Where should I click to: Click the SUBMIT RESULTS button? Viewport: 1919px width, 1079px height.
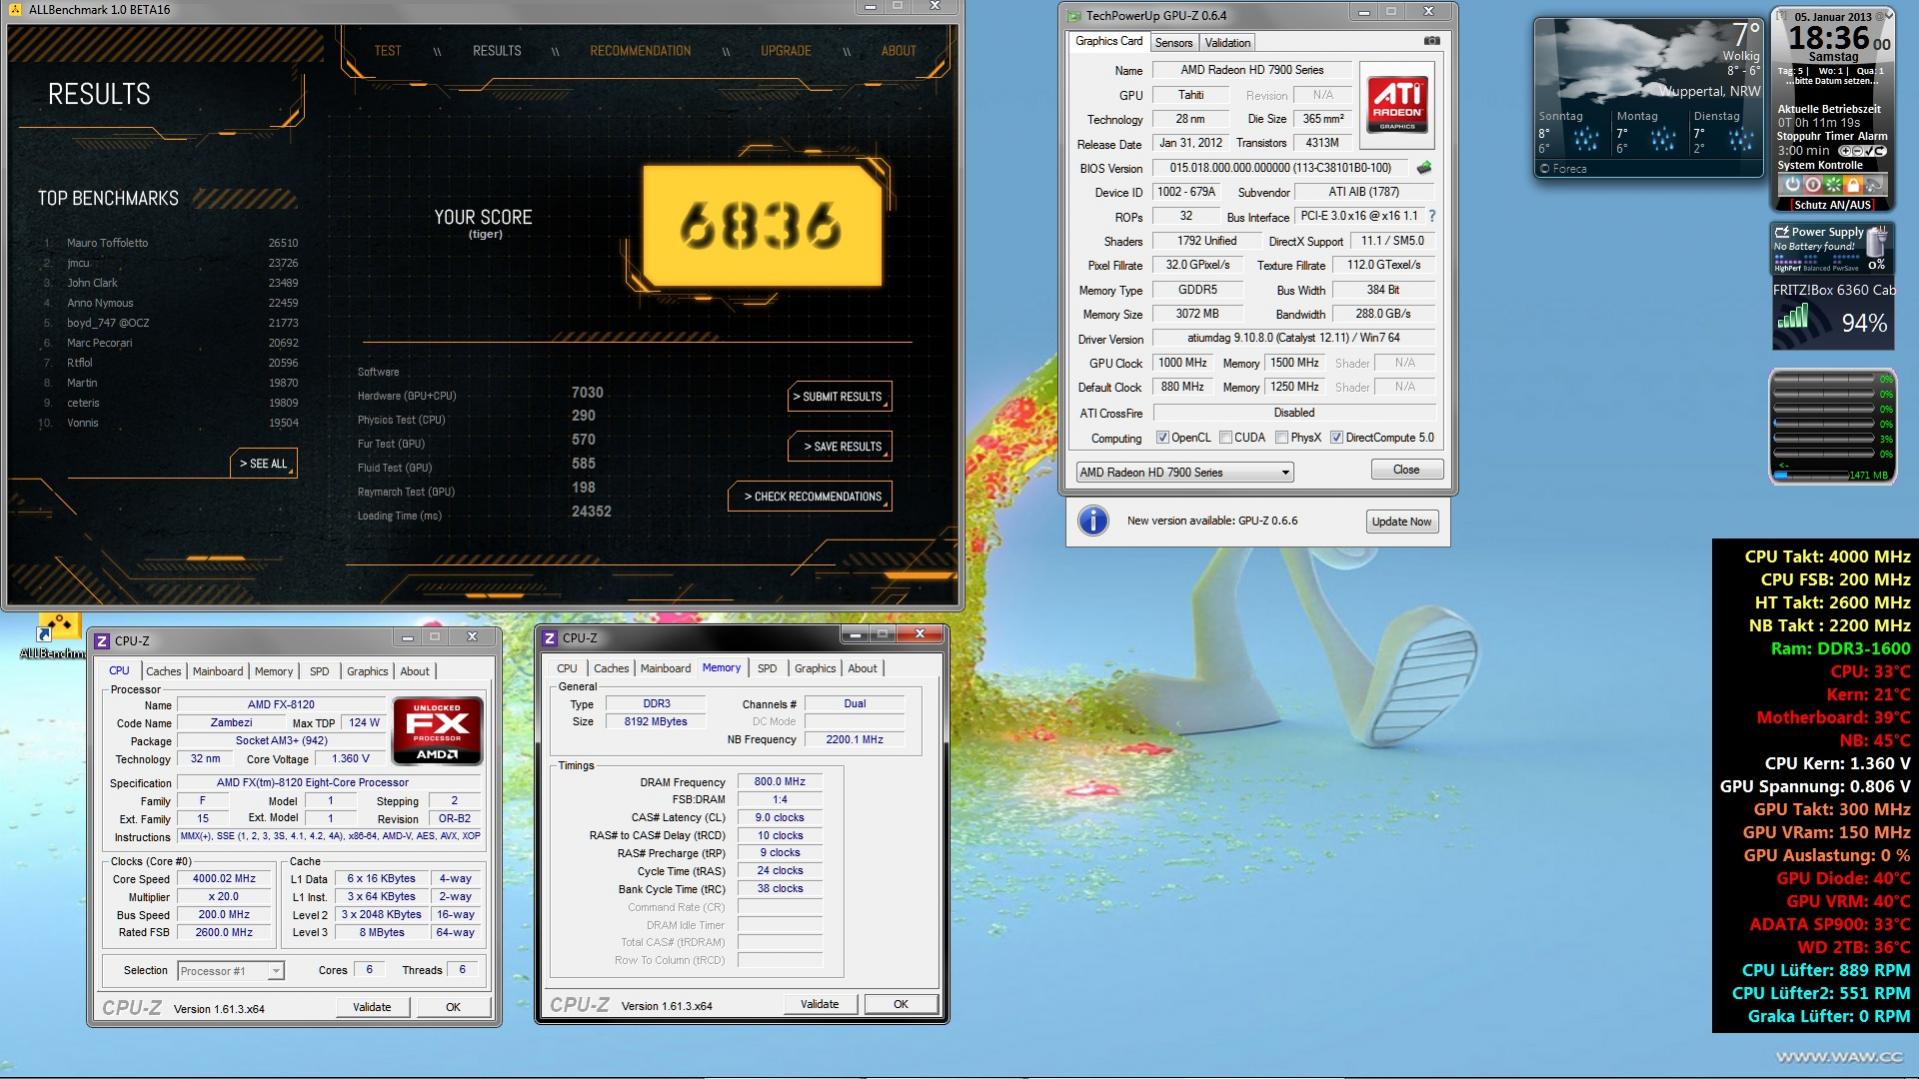coord(839,397)
